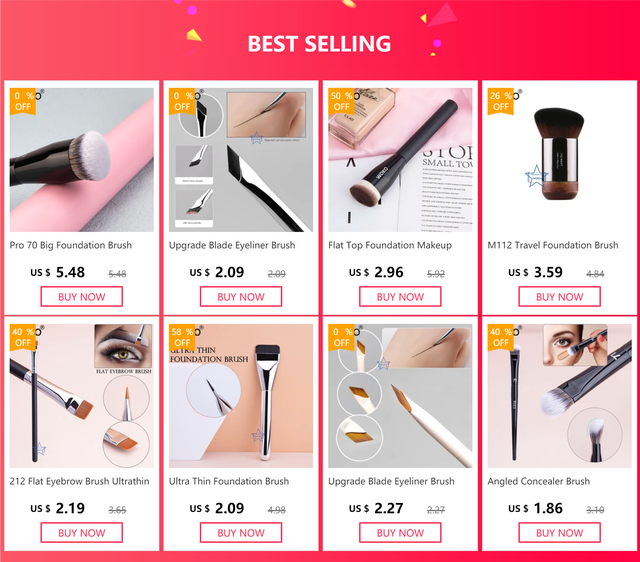Open the 212 Flat Eyebrow Brush Ultrathin title
Viewport: 640px width, 562px height.
[80, 482]
